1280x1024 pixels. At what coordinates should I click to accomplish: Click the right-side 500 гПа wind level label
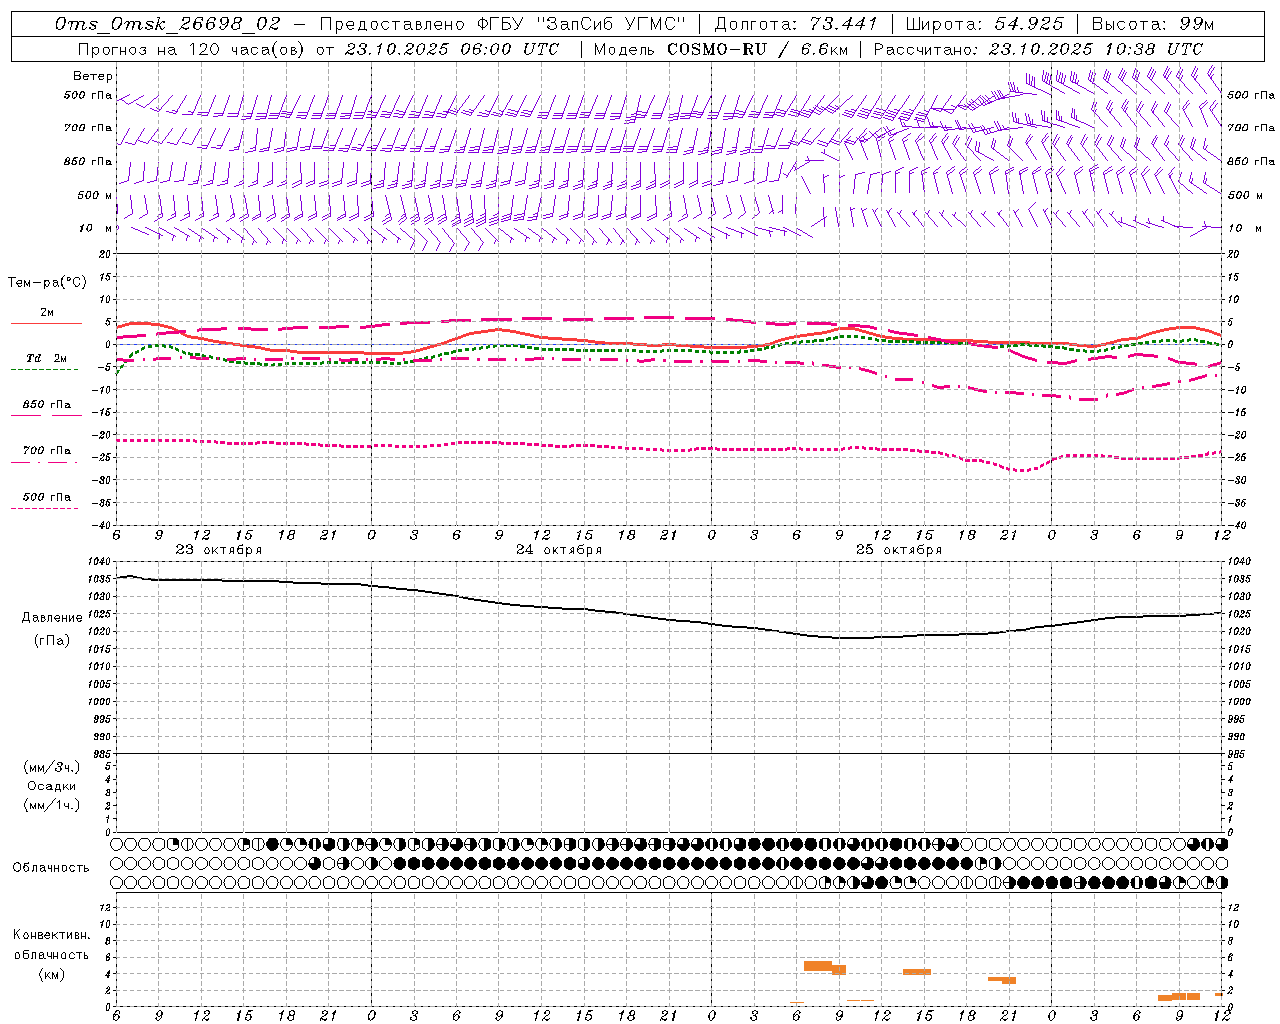1251,95
